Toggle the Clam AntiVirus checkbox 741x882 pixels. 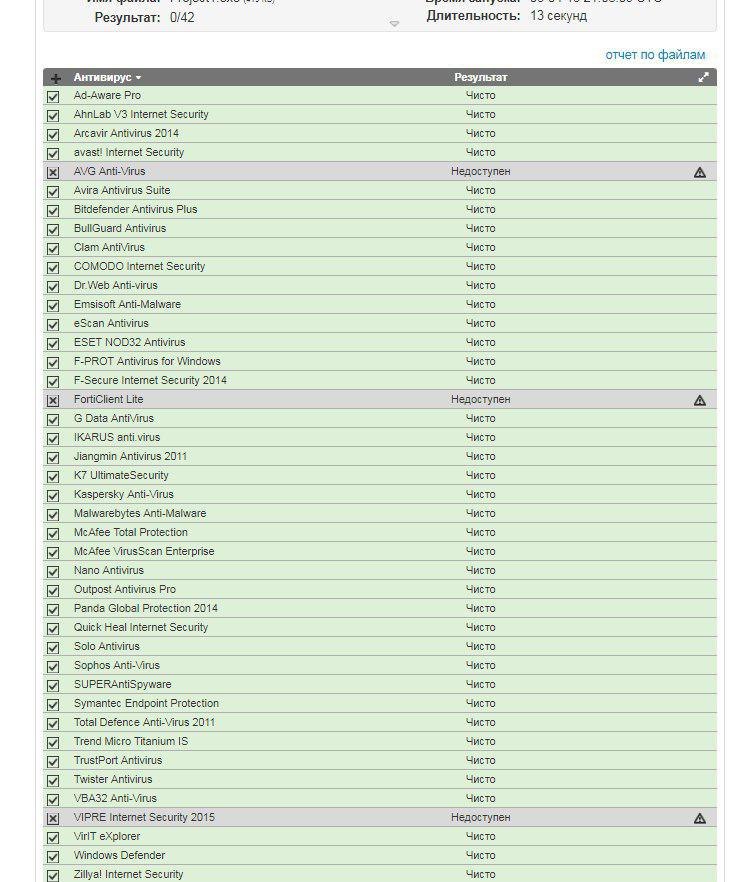(x=53, y=249)
